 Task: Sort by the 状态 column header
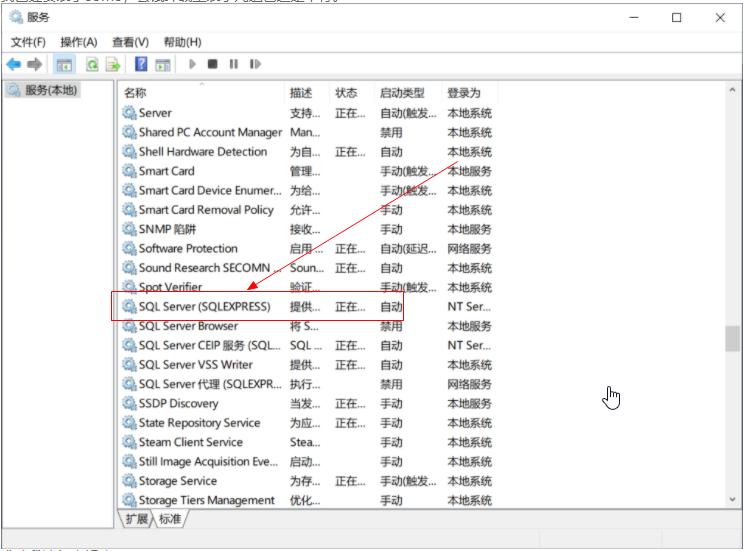pyautogui.click(x=346, y=93)
